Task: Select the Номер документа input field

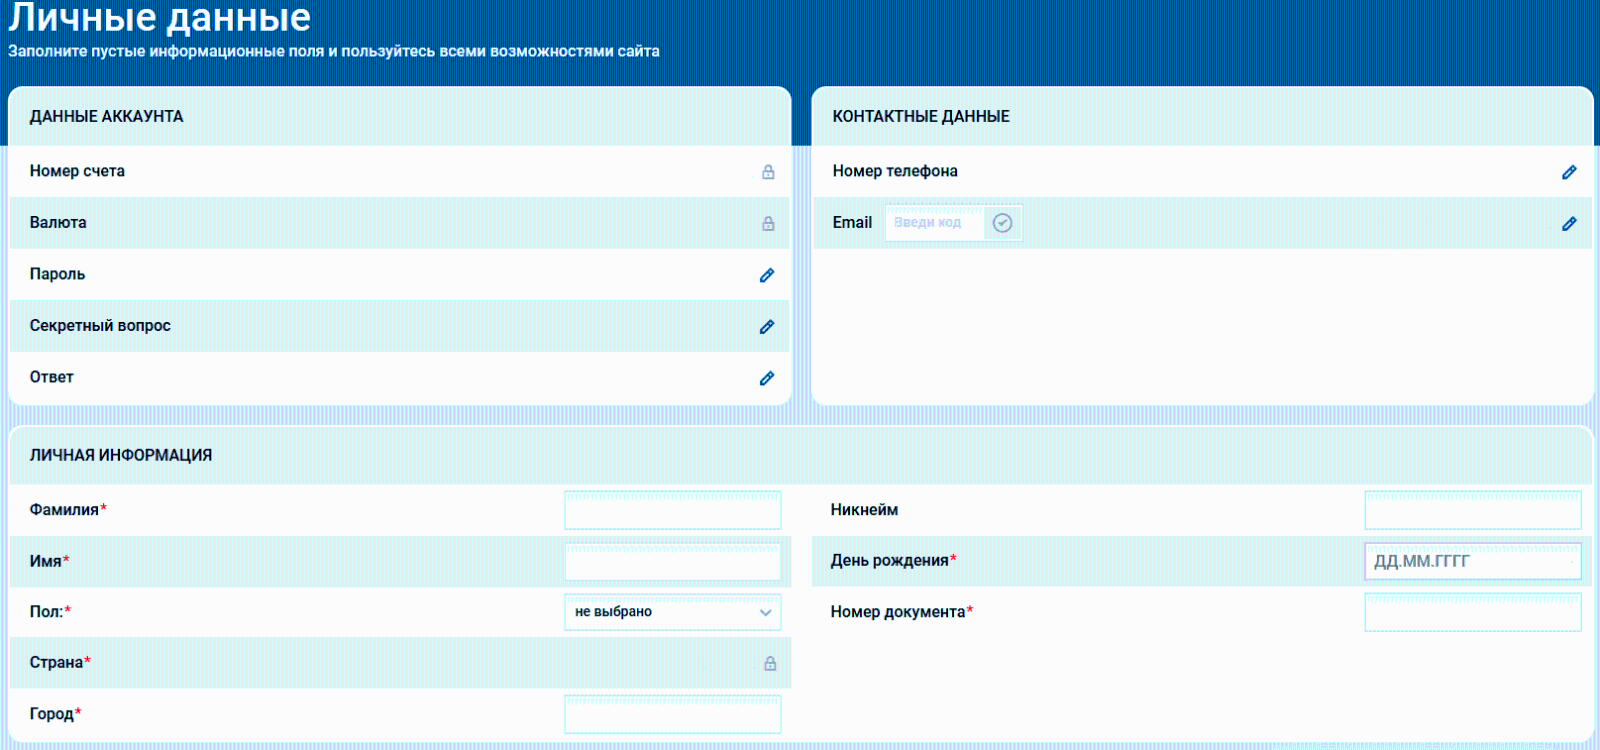Action: point(1472,612)
